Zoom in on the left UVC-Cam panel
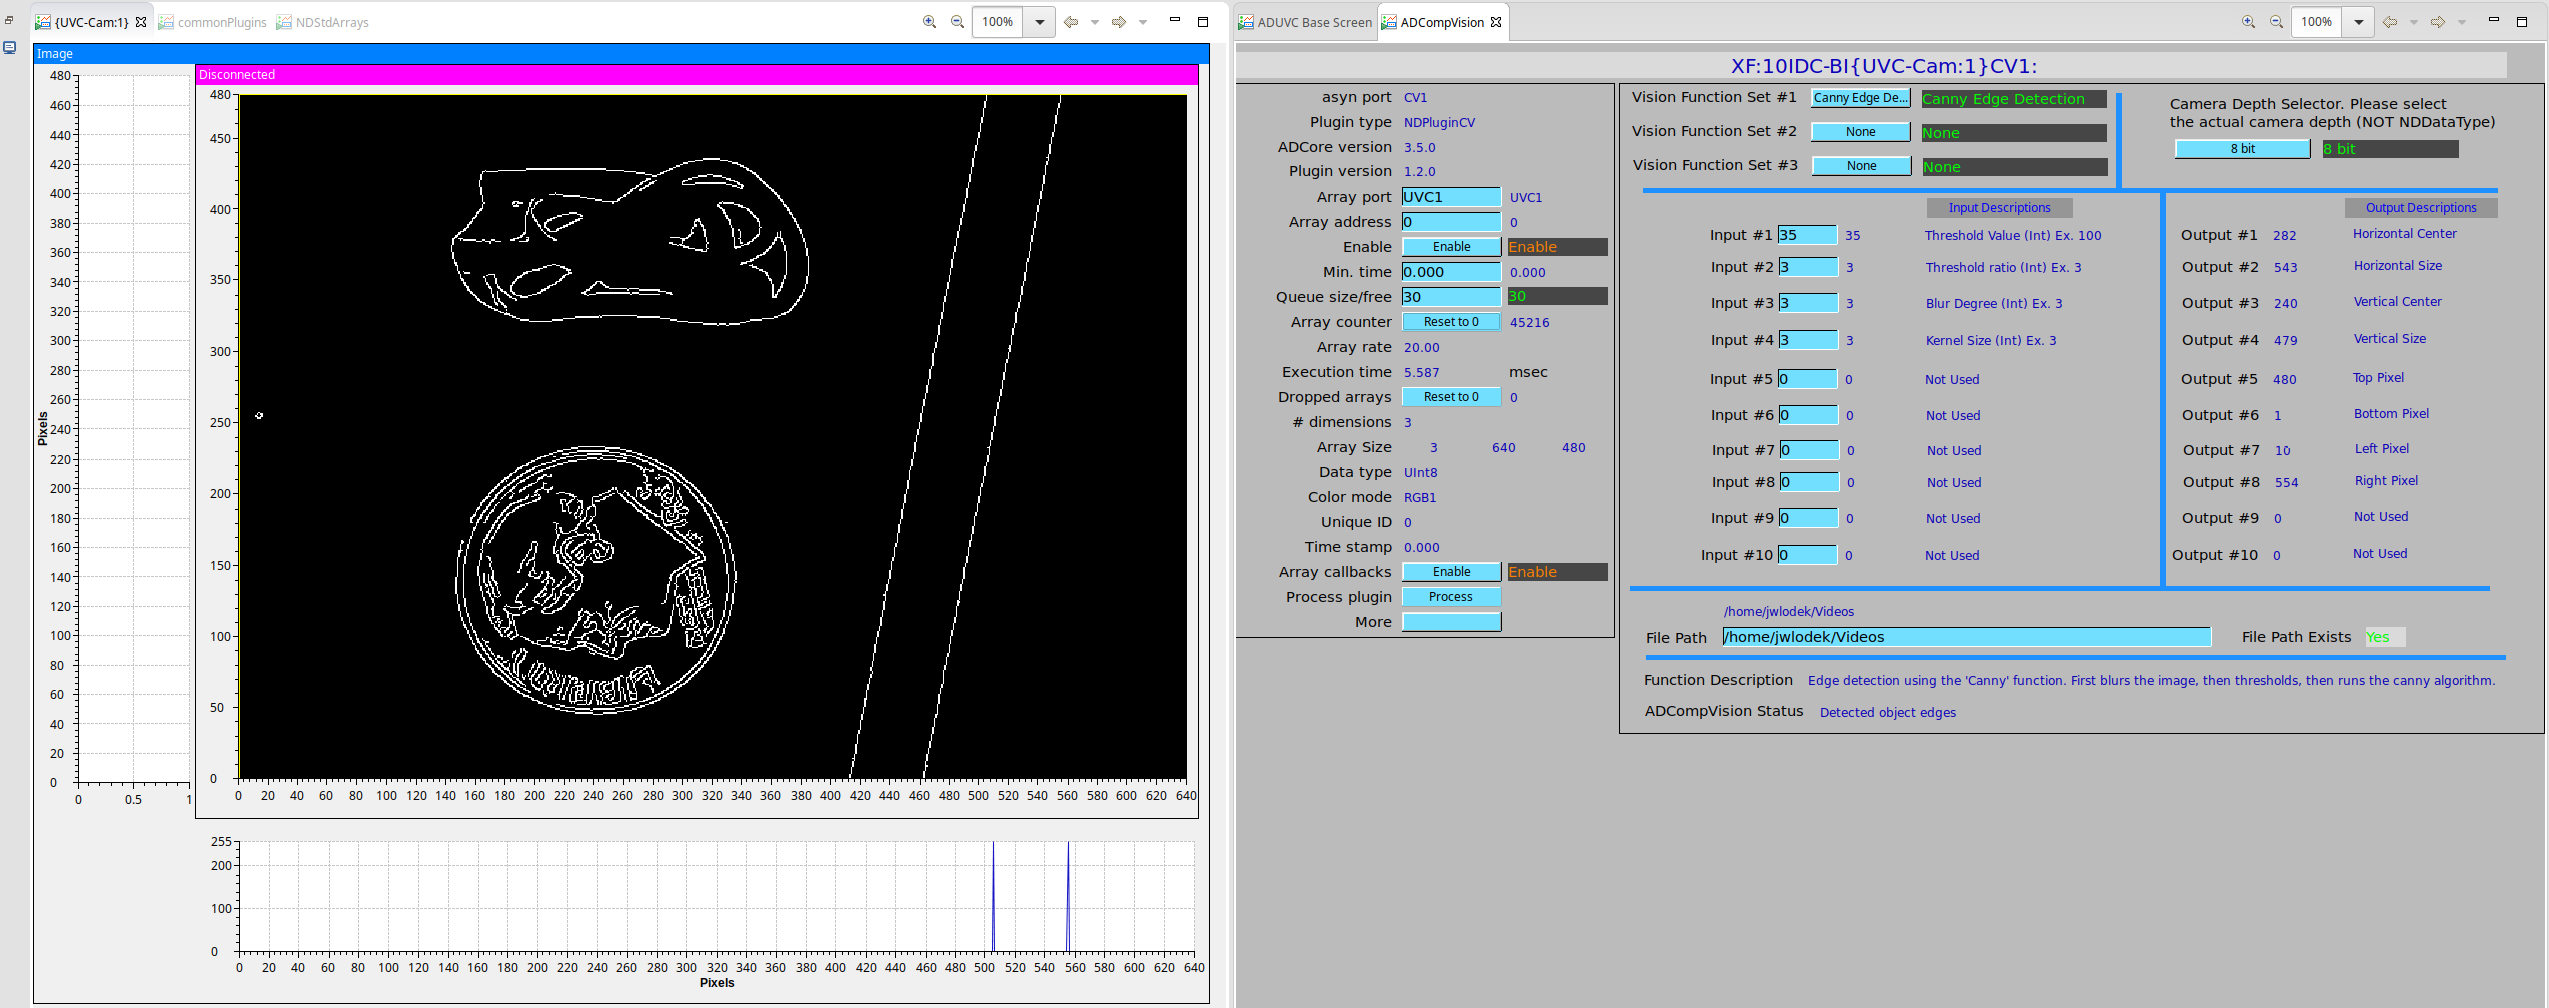Screen dimensions: 2549x1008 (x=929, y=22)
